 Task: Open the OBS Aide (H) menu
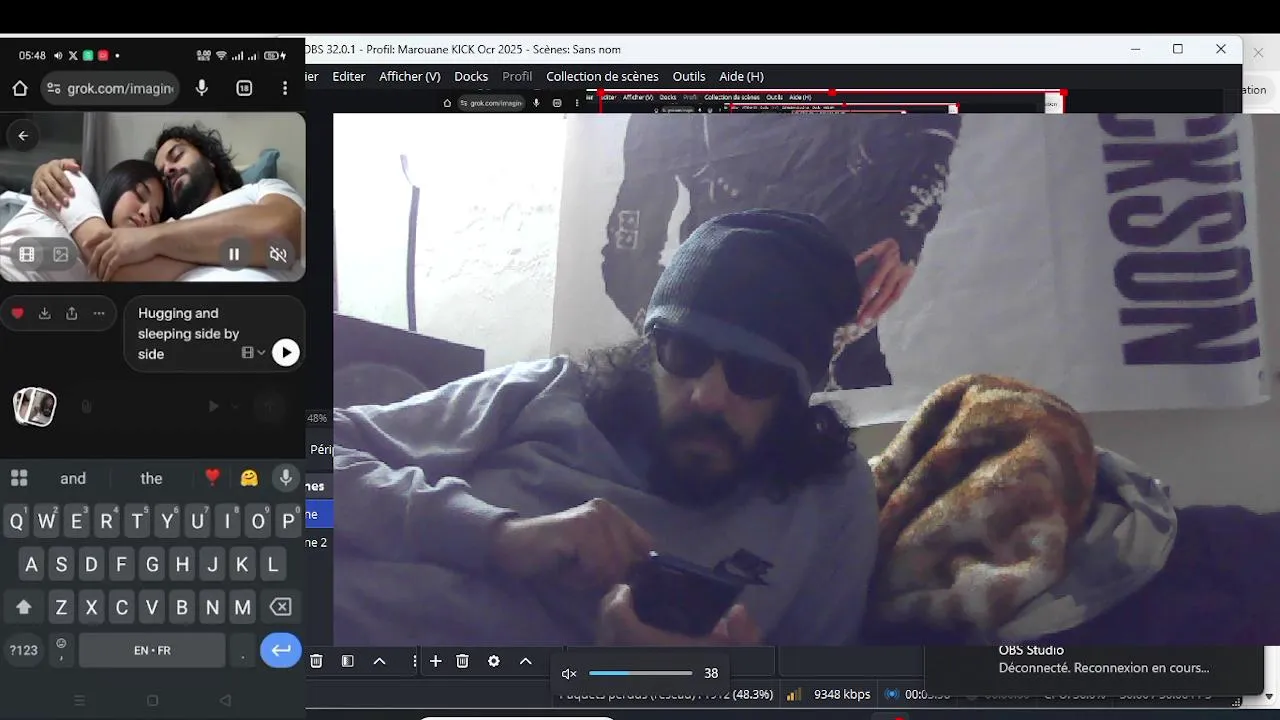pyautogui.click(x=741, y=76)
